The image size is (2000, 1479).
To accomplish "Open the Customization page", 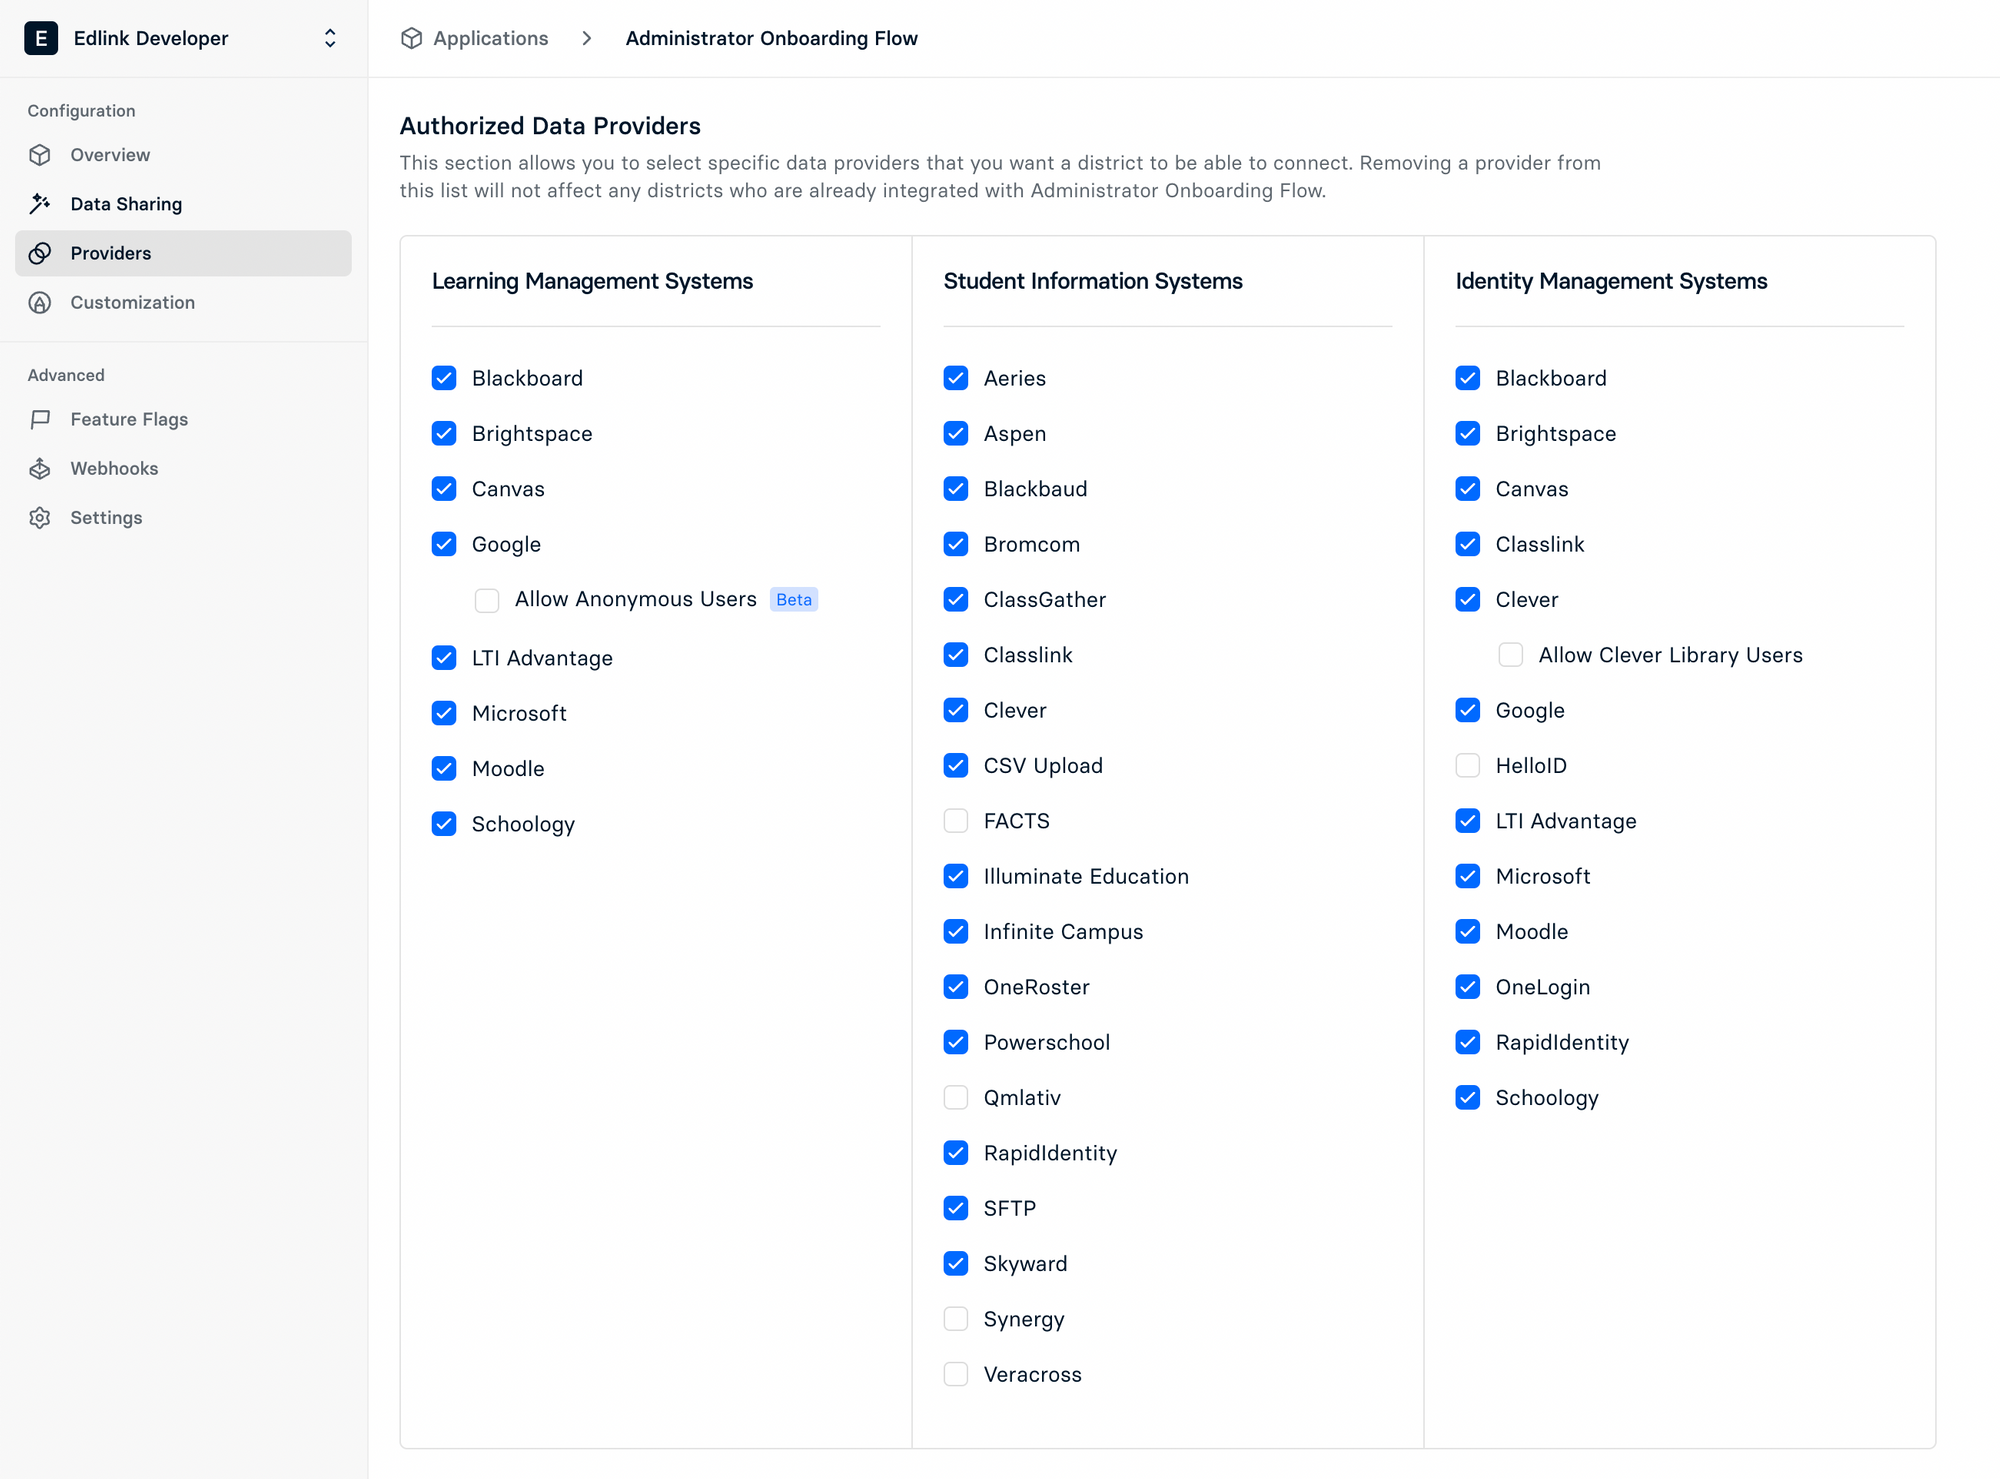I will [183, 302].
